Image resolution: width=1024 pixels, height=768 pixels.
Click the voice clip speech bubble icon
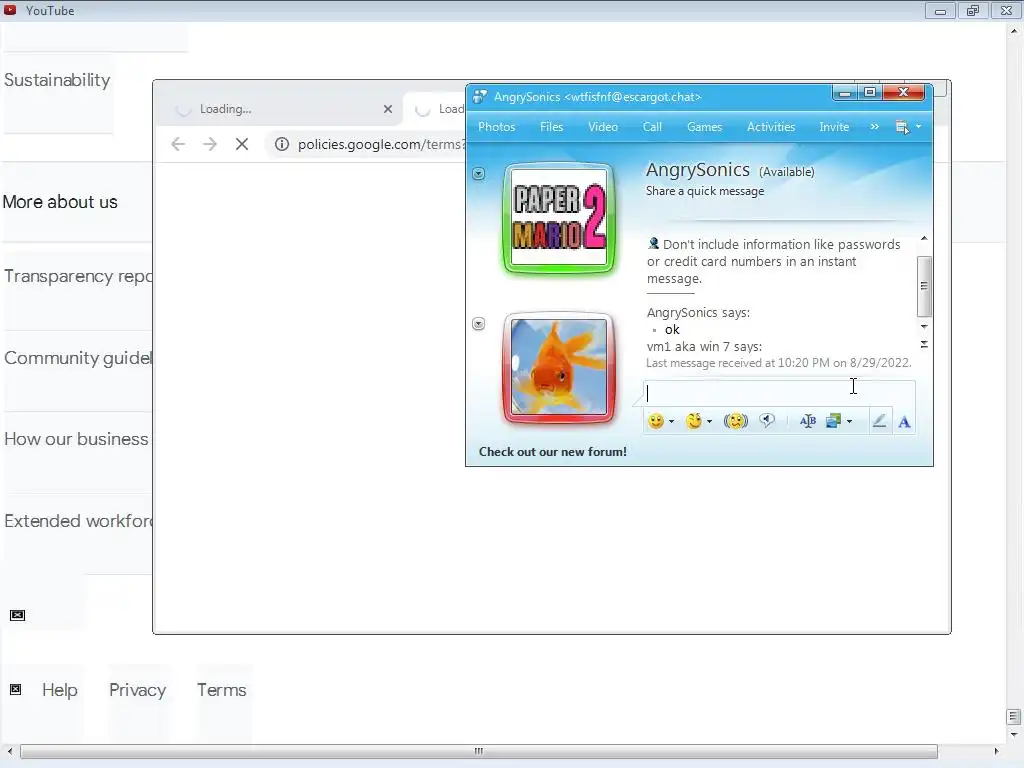(x=767, y=421)
